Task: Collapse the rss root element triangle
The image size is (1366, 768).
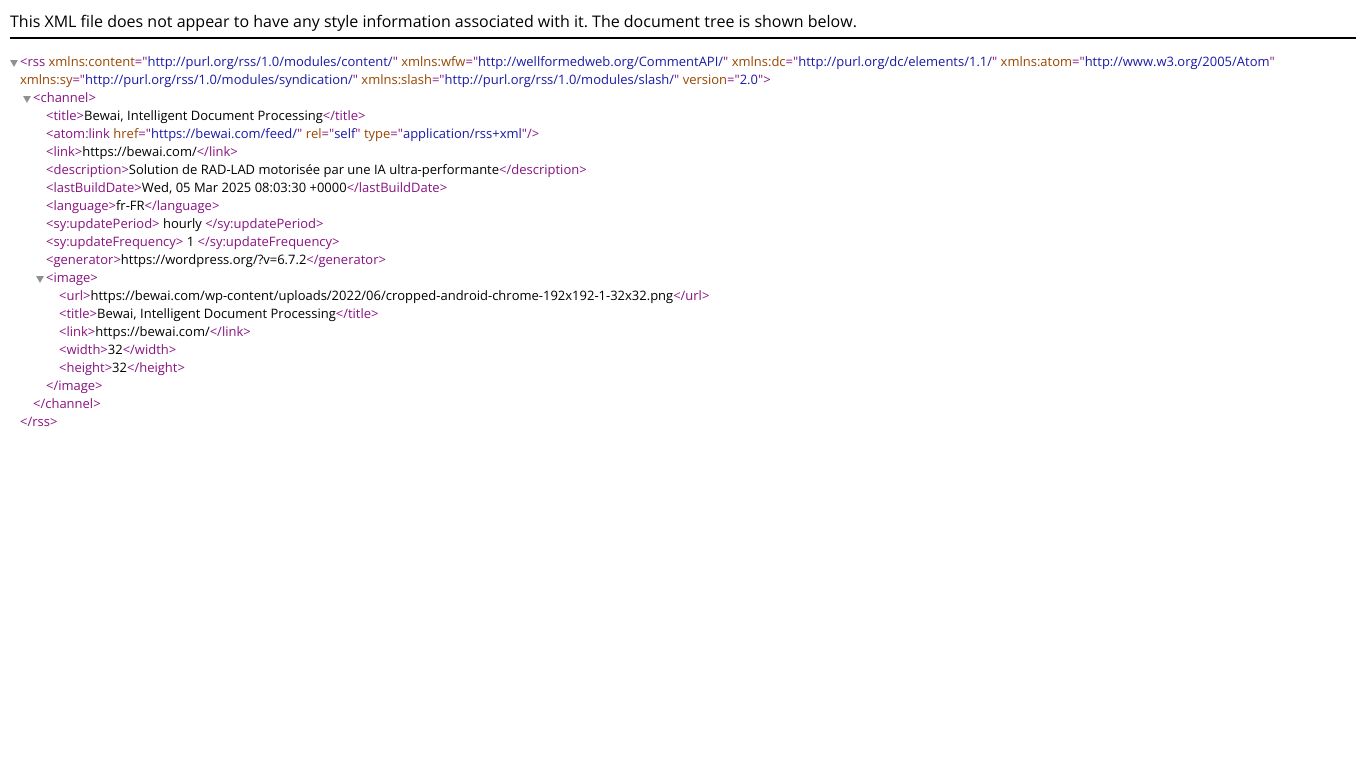Action: click(14, 63)
